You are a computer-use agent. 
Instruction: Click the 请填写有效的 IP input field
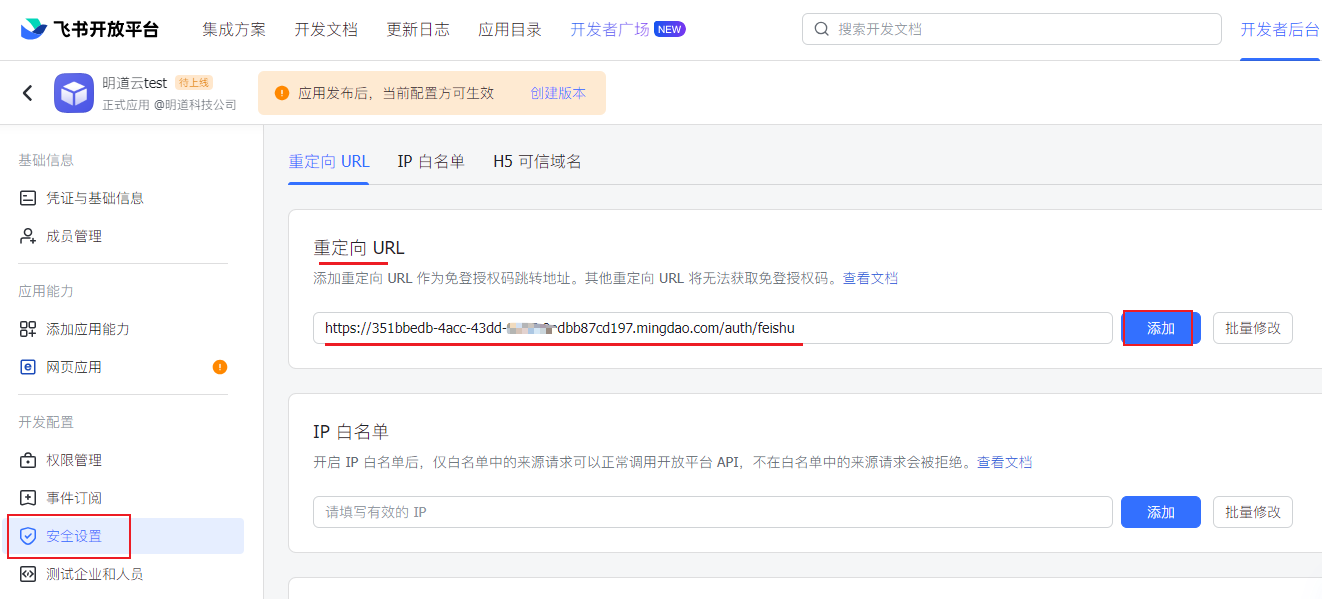coord(713,512)
